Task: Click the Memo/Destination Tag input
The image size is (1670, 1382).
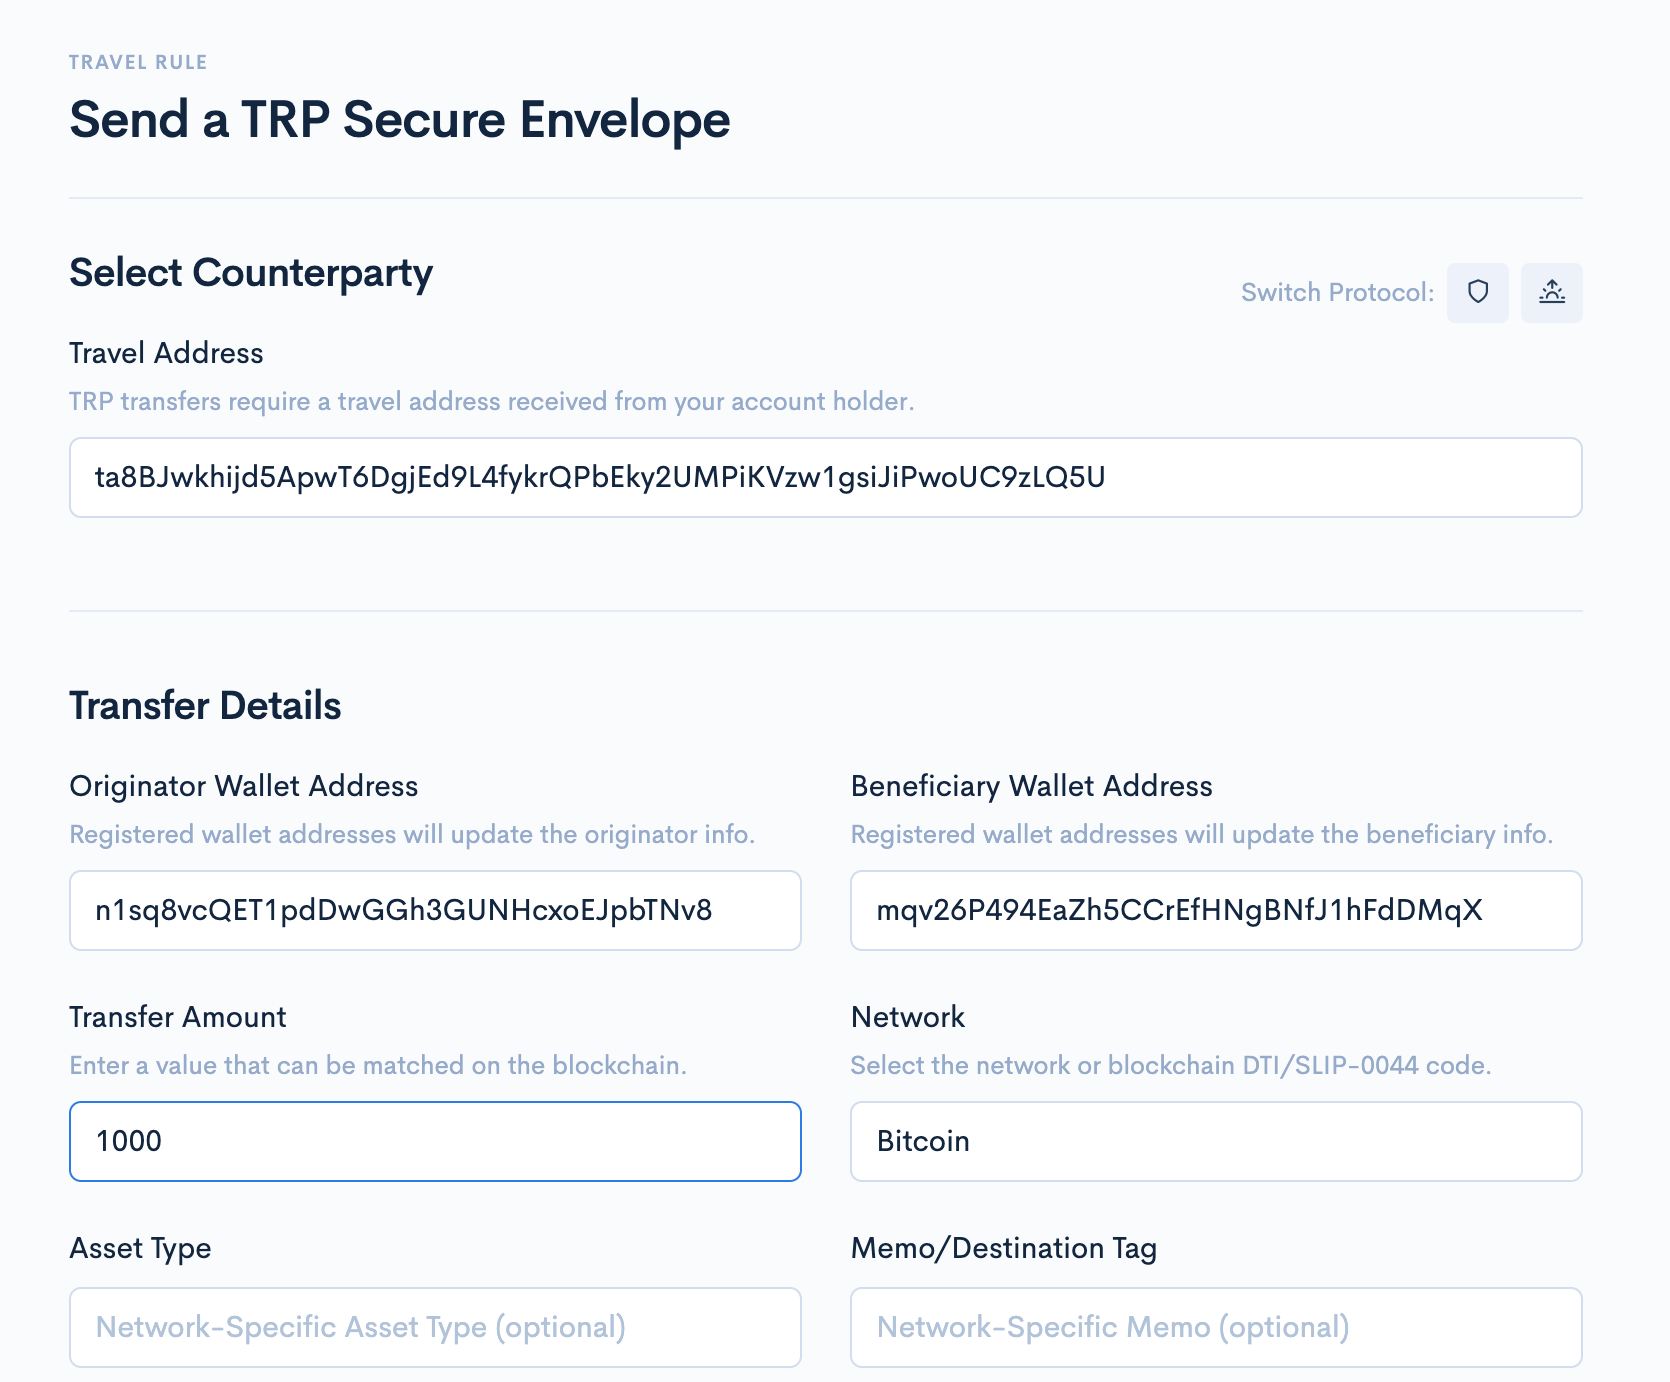Action: [x=1215, y=1327]
